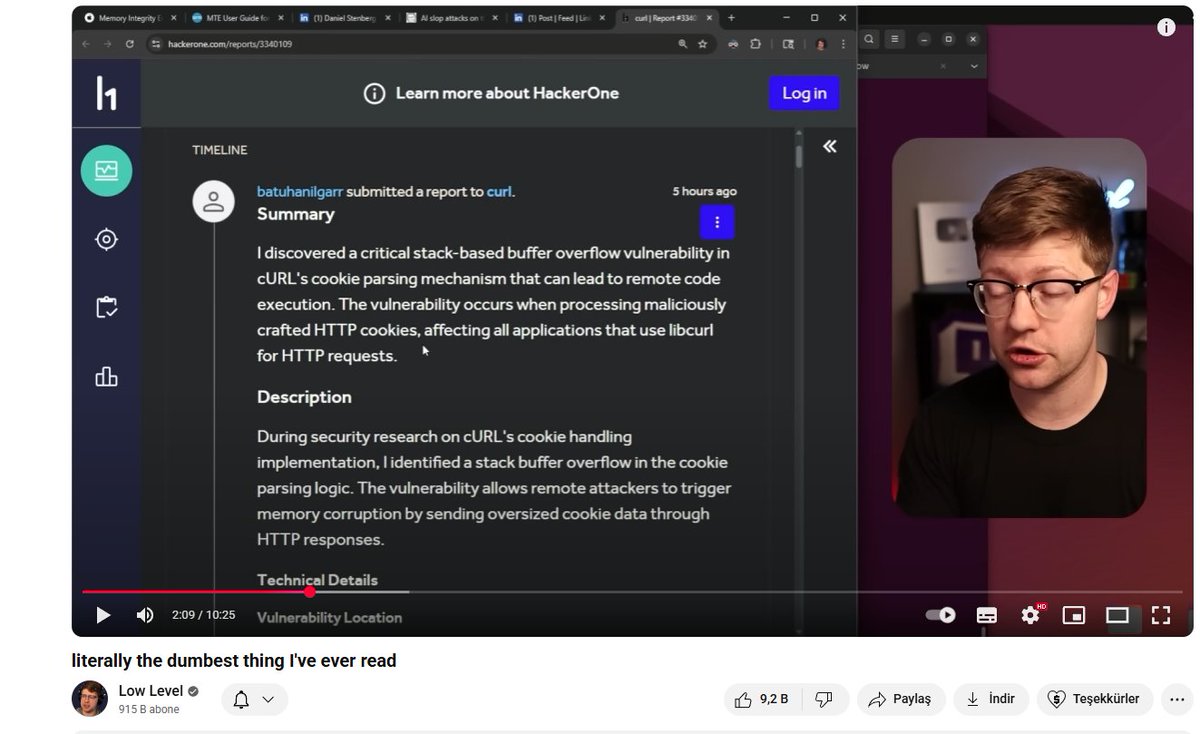
Task: Click the video title text
Action: [234, 660]
